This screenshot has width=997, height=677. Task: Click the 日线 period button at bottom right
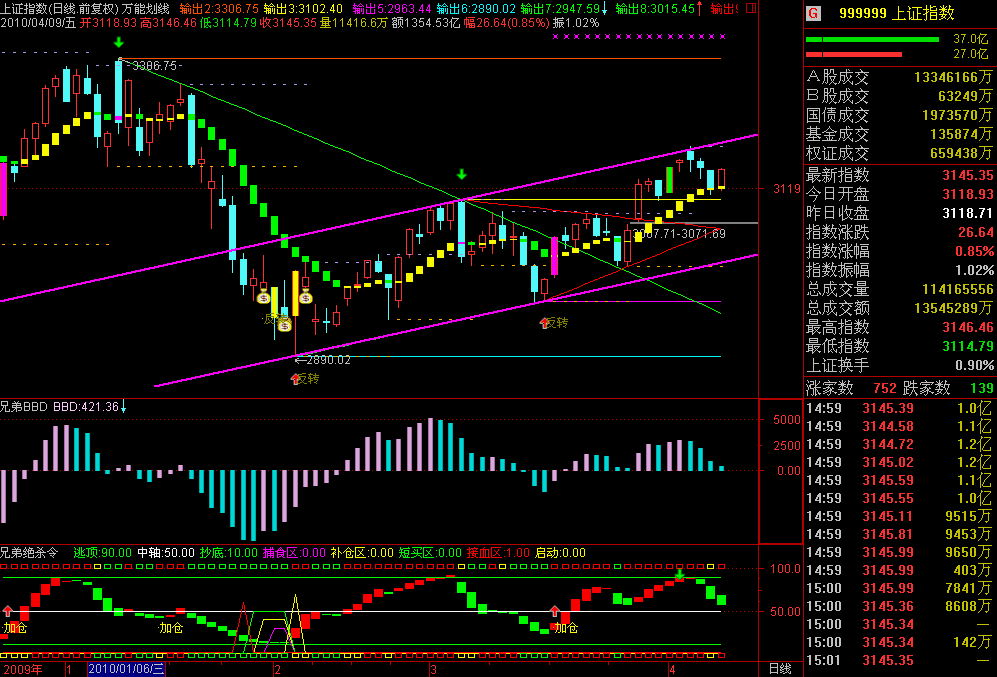pos(780,669)
